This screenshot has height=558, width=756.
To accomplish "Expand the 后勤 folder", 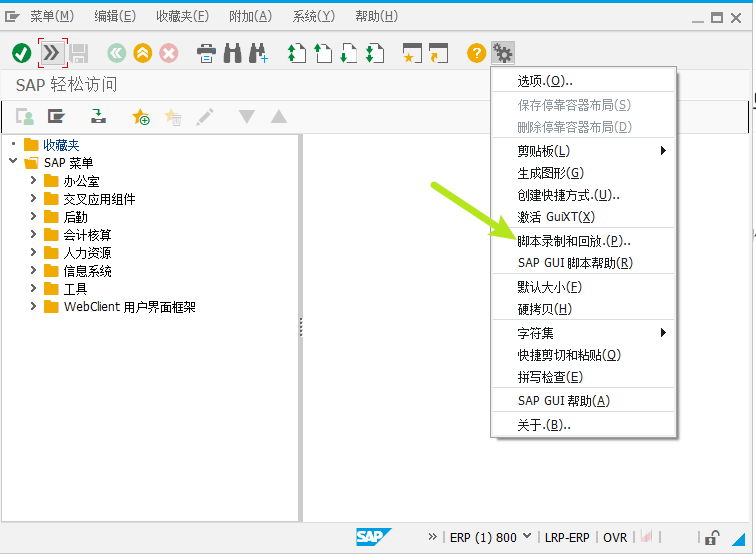I will (x=33, y=216).
